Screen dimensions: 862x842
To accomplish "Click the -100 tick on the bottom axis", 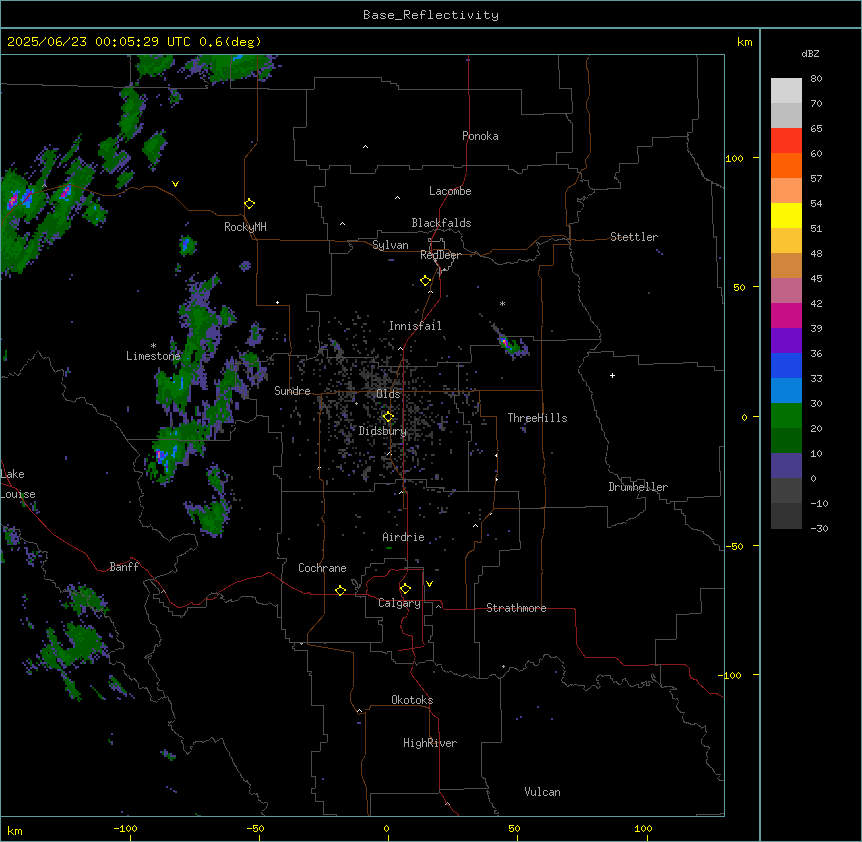I will [125, 828].
